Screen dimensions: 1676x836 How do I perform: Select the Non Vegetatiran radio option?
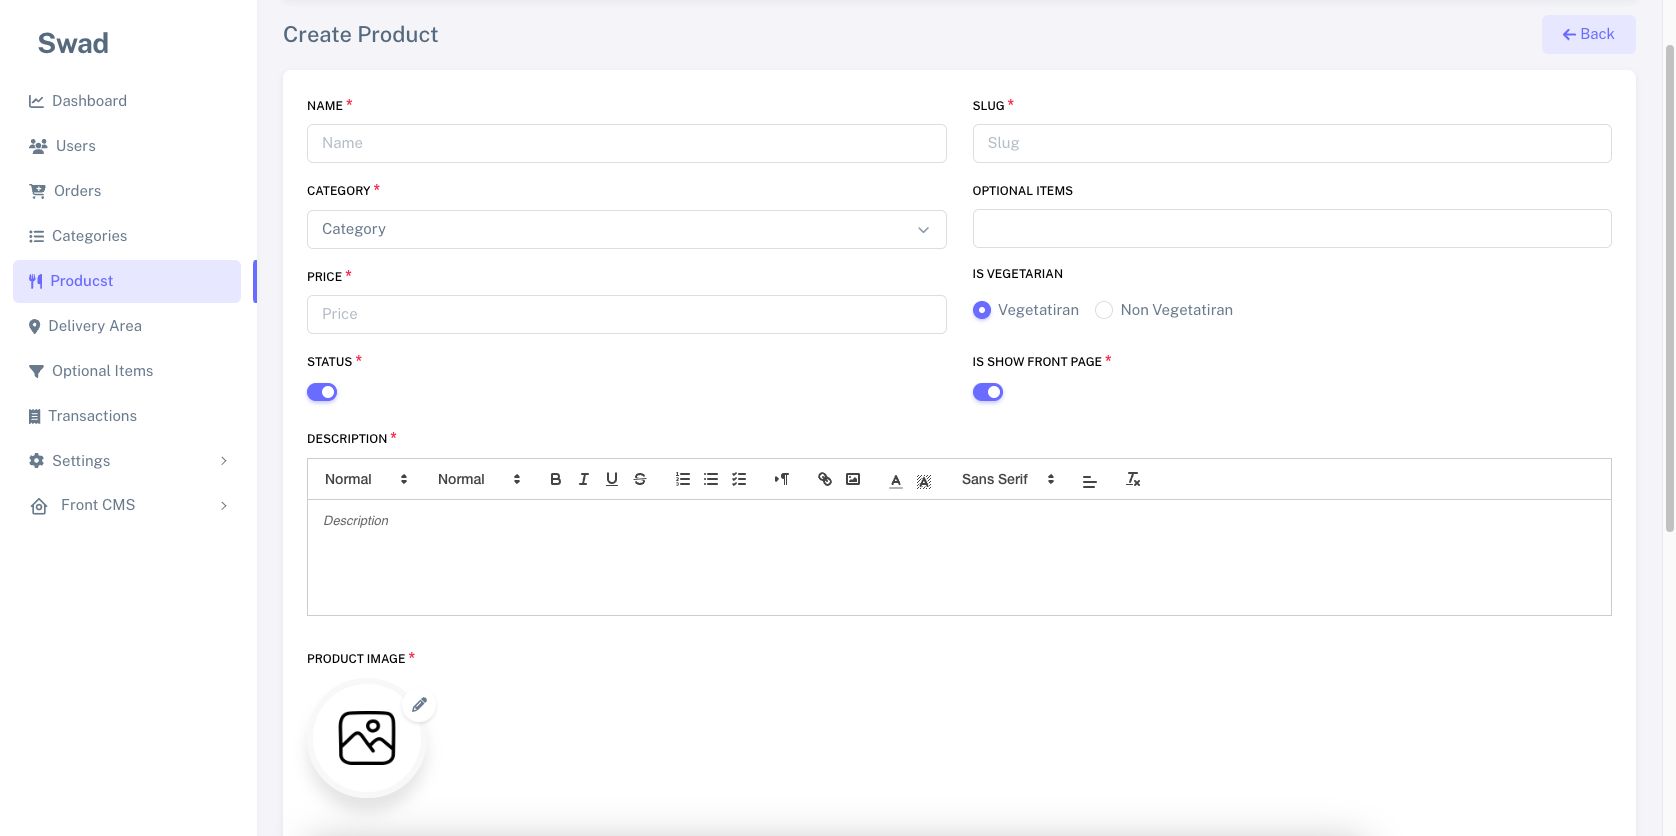[1104, 310]
